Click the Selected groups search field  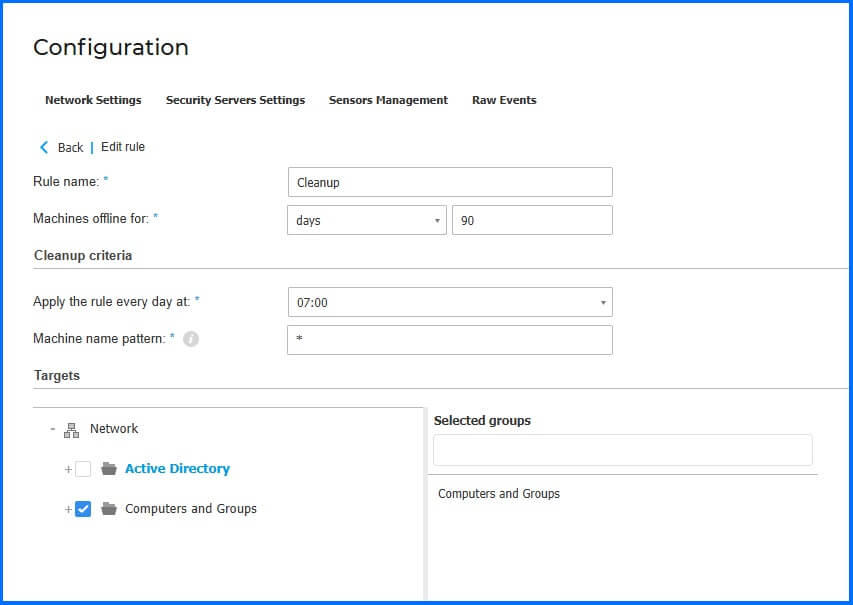pos(622,450)
